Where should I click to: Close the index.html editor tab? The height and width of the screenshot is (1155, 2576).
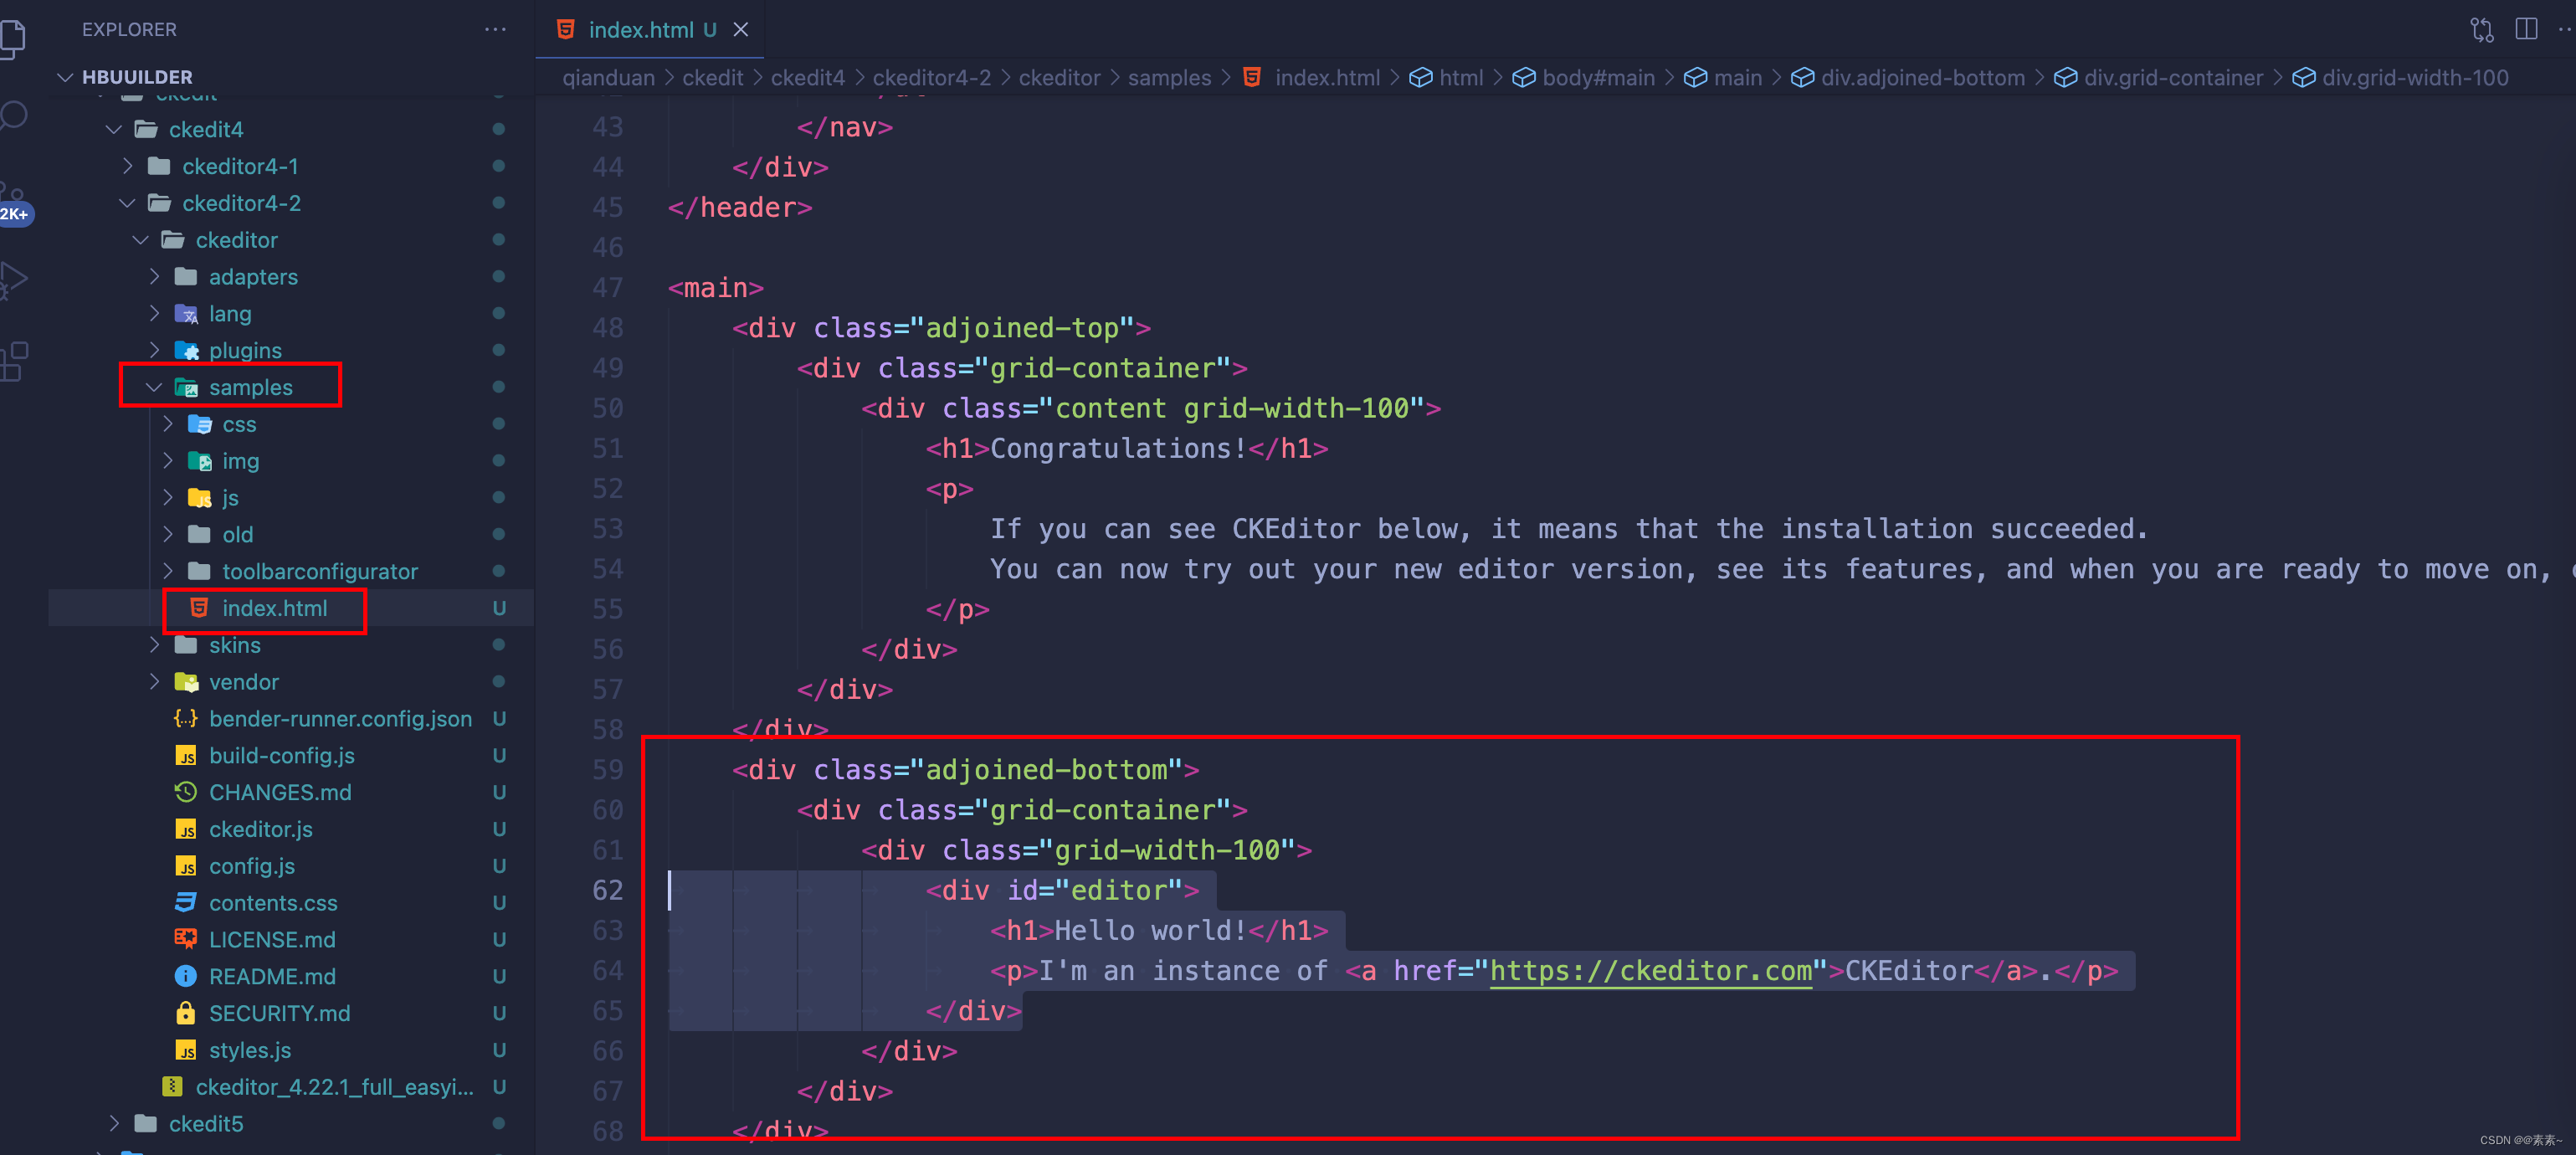click(741, 30)
